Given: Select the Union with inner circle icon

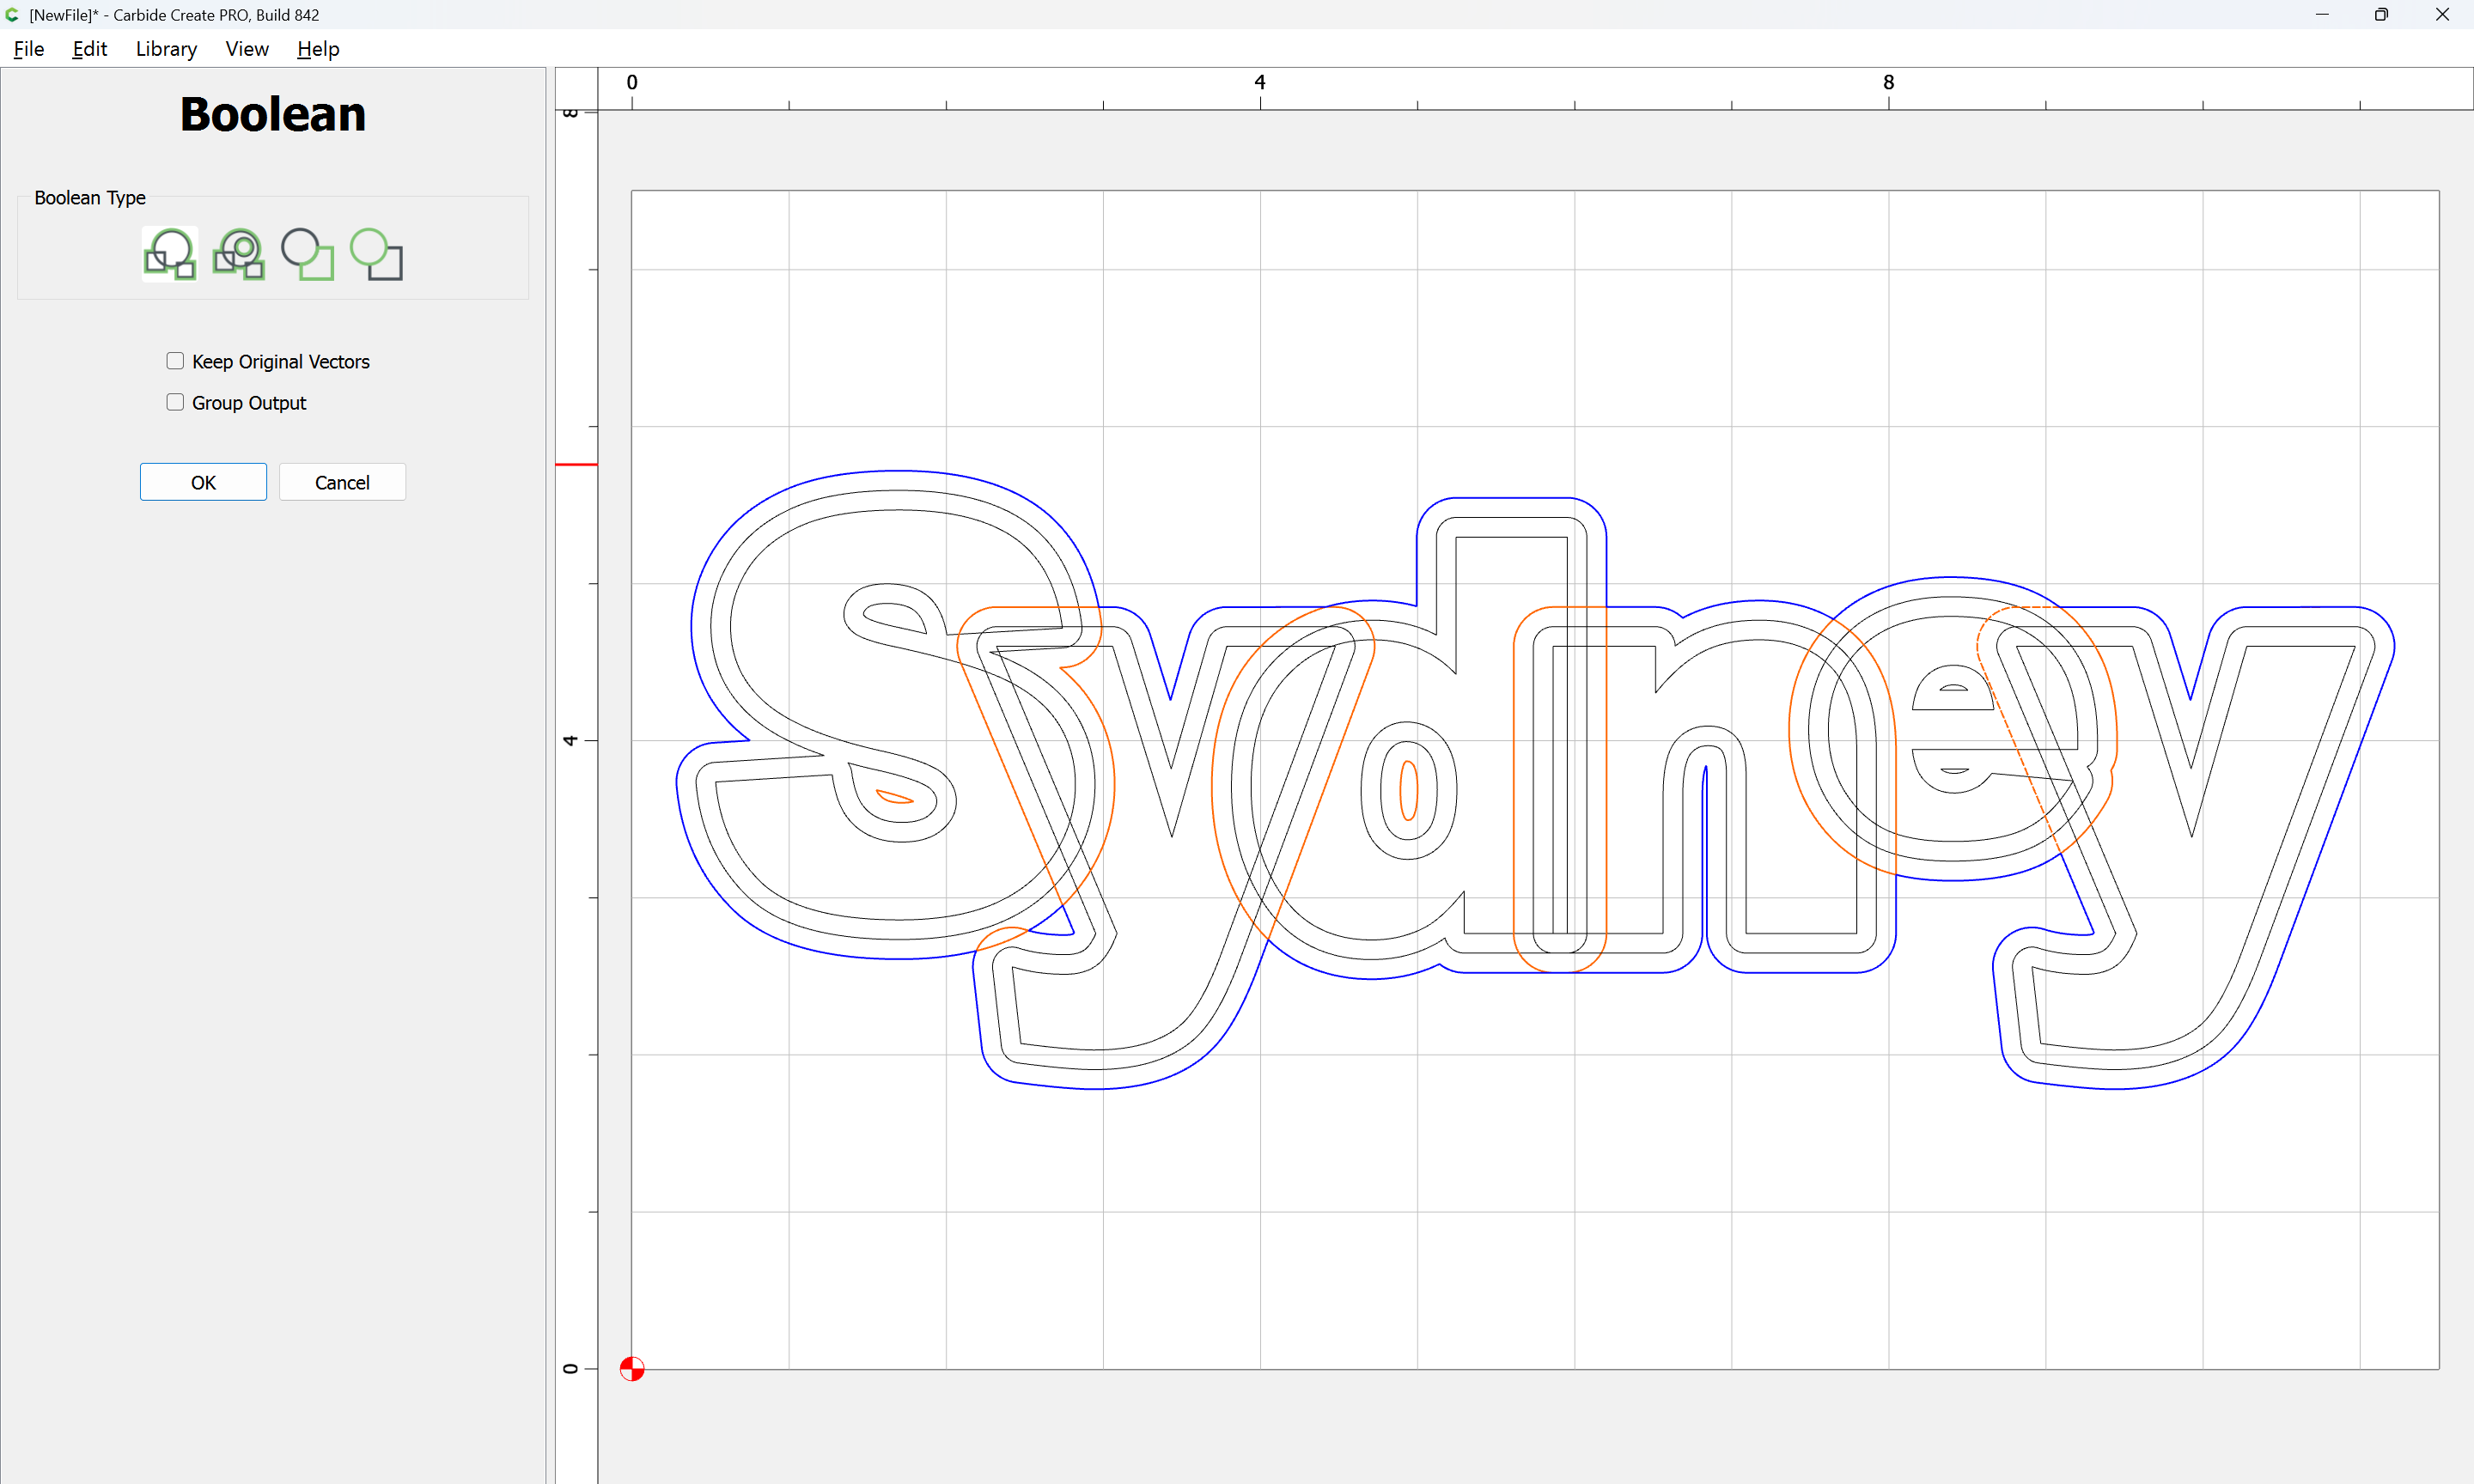Looking at the screenshot, I should click(238, 254).
